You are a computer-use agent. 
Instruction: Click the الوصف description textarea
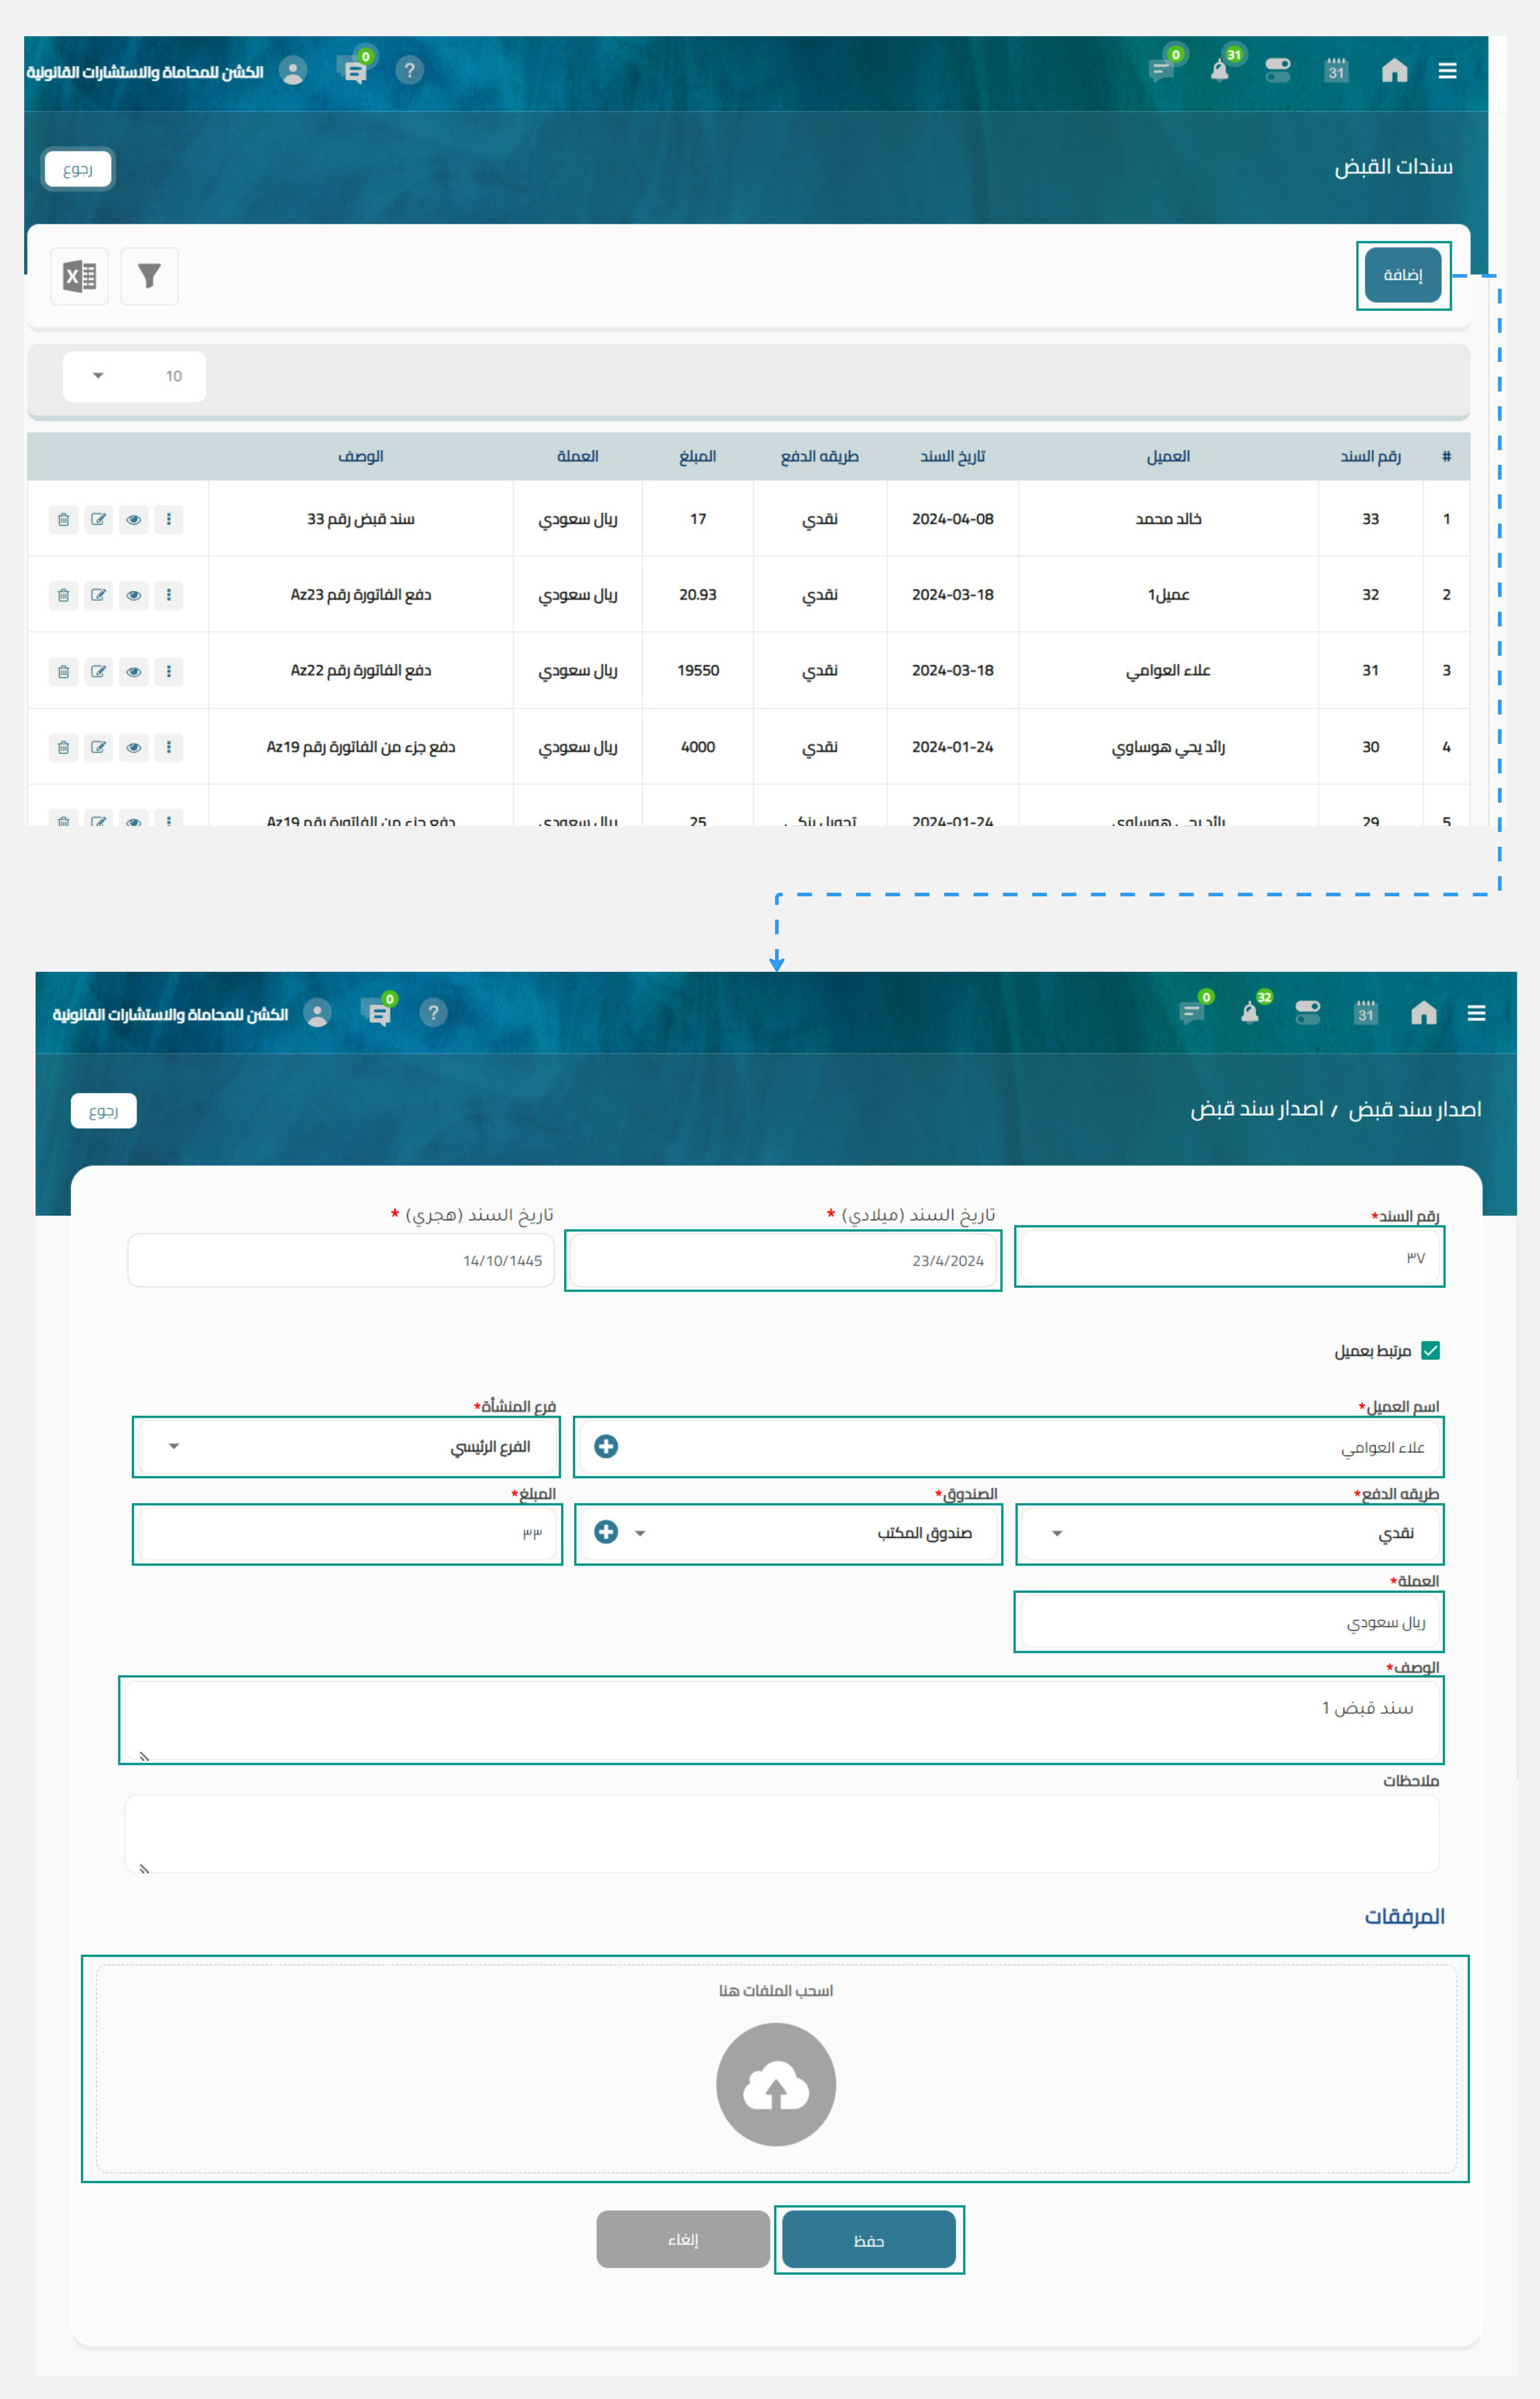click(x=781, y=1720)
